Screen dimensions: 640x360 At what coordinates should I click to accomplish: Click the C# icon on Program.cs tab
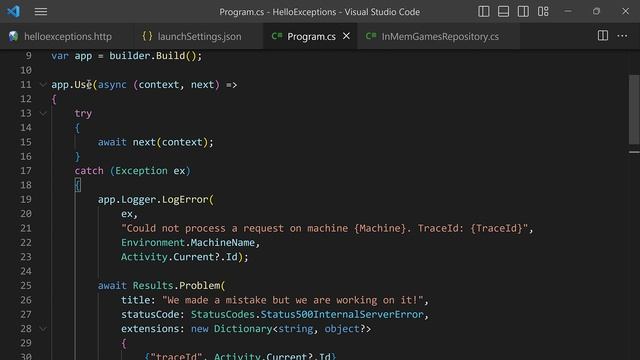point(277,36)
